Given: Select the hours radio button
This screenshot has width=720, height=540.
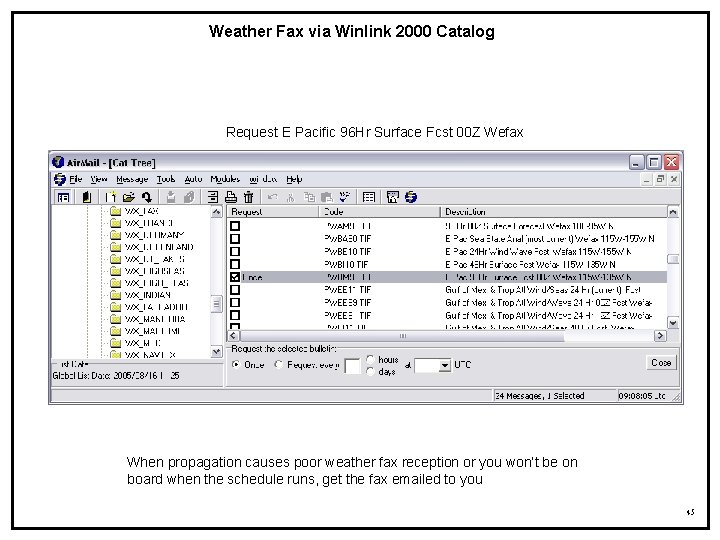Looking at the screenshot, I should pos(371,360).
